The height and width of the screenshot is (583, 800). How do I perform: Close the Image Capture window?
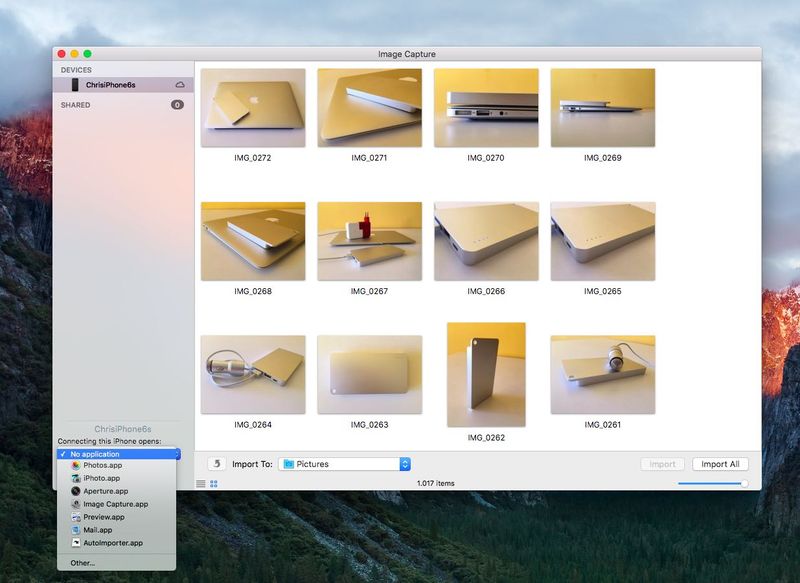(62, 54)
